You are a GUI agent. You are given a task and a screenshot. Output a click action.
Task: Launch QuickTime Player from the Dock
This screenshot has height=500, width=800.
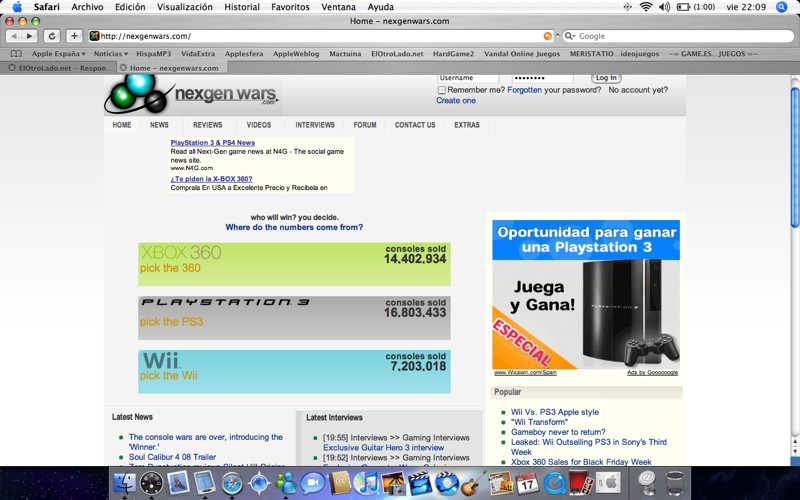[x=554, y=482]
